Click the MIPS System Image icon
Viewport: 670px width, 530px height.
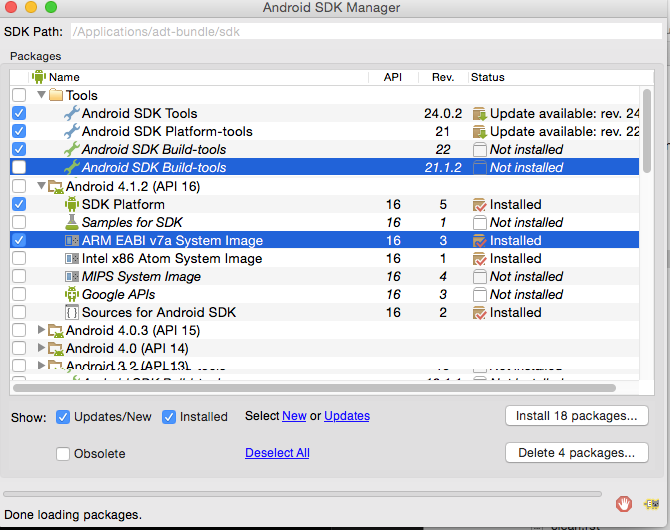pyautogui.click(x=72, y=277)
